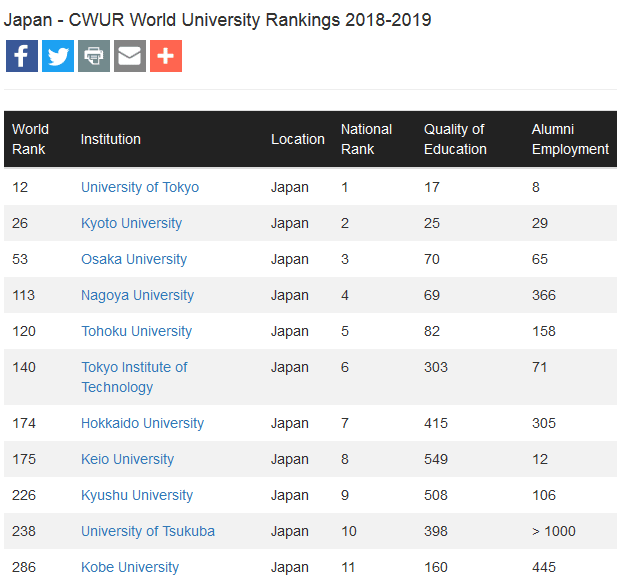Select world rank 226 cell for Kyushu
617x584 pixels.
(24, 495)
